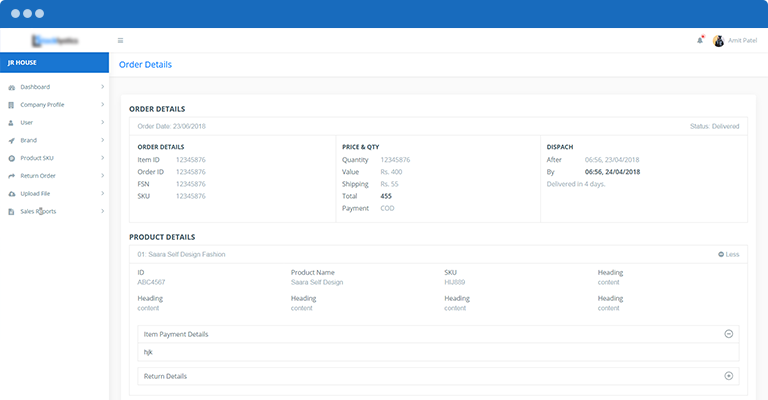Click the Order Details page title
Screen dimensions: 768x400
pyautogui.click(x=145, y=65)
